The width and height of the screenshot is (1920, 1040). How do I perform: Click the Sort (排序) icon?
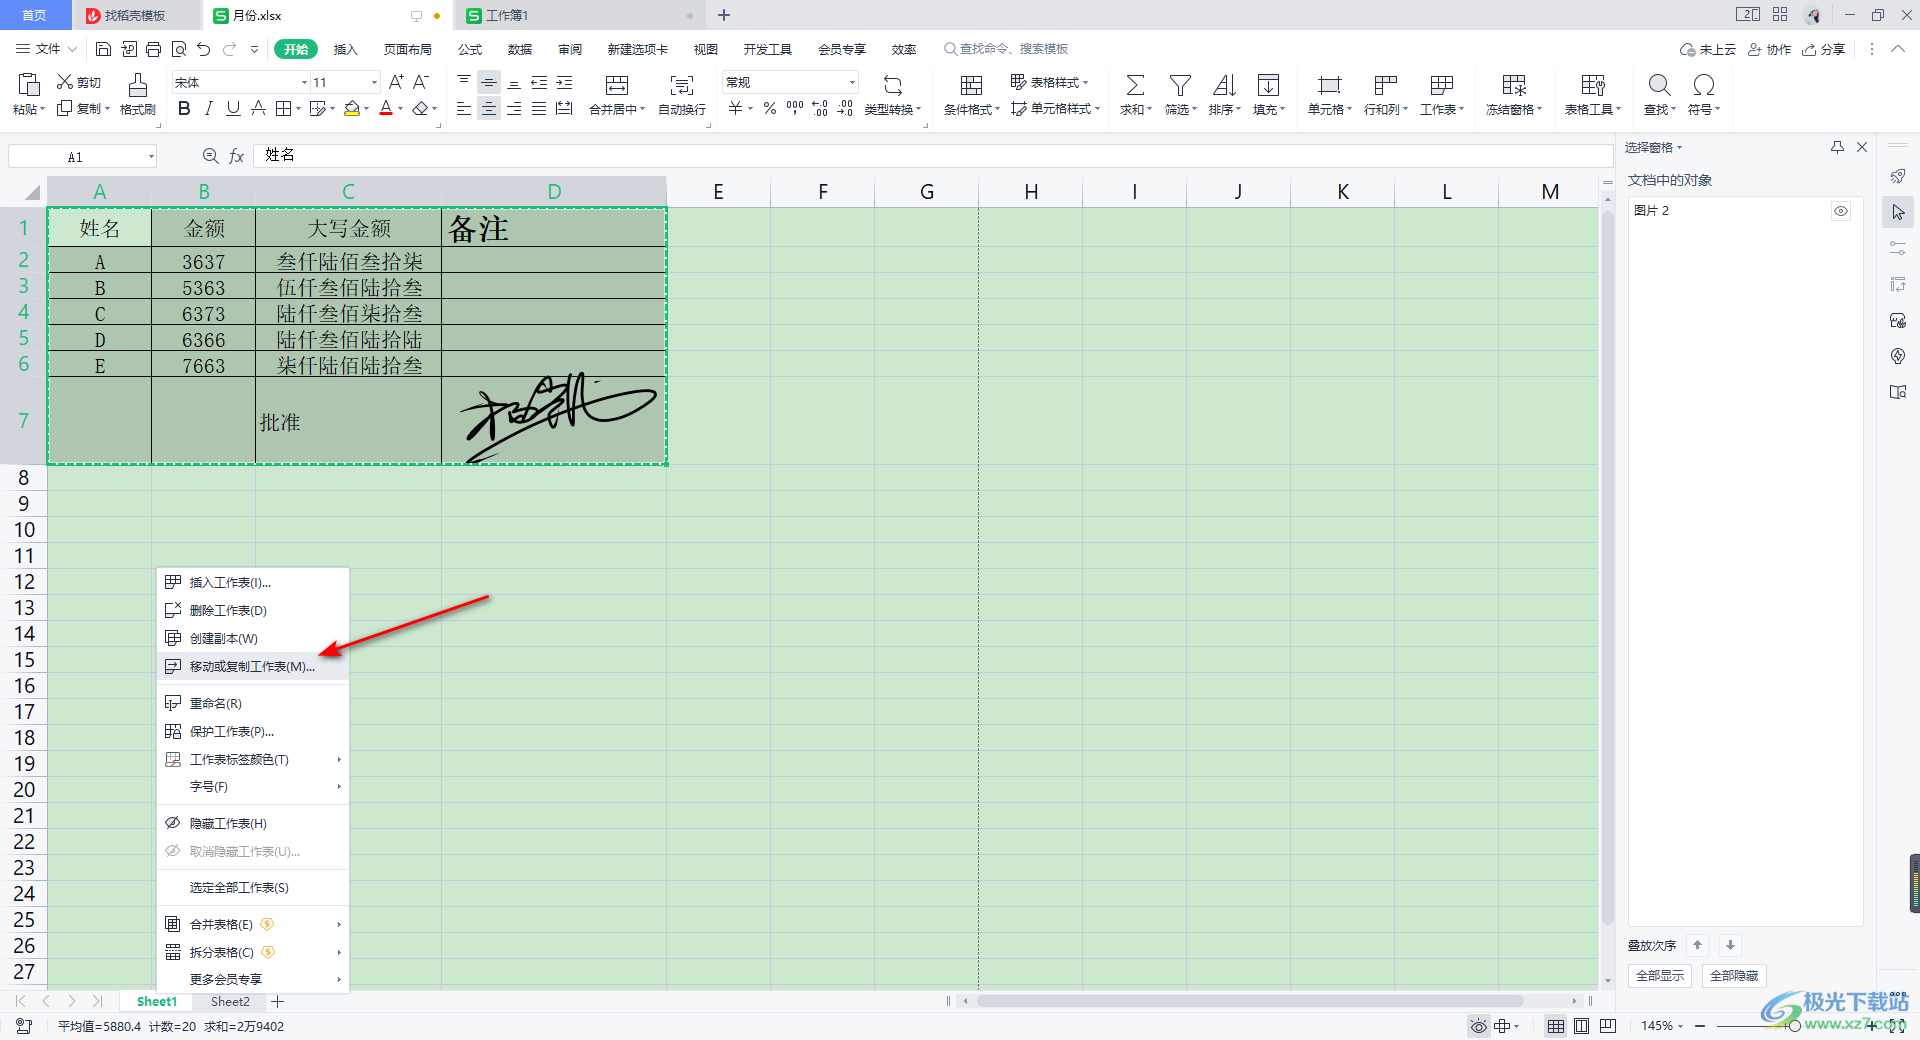click(1224, 86)
